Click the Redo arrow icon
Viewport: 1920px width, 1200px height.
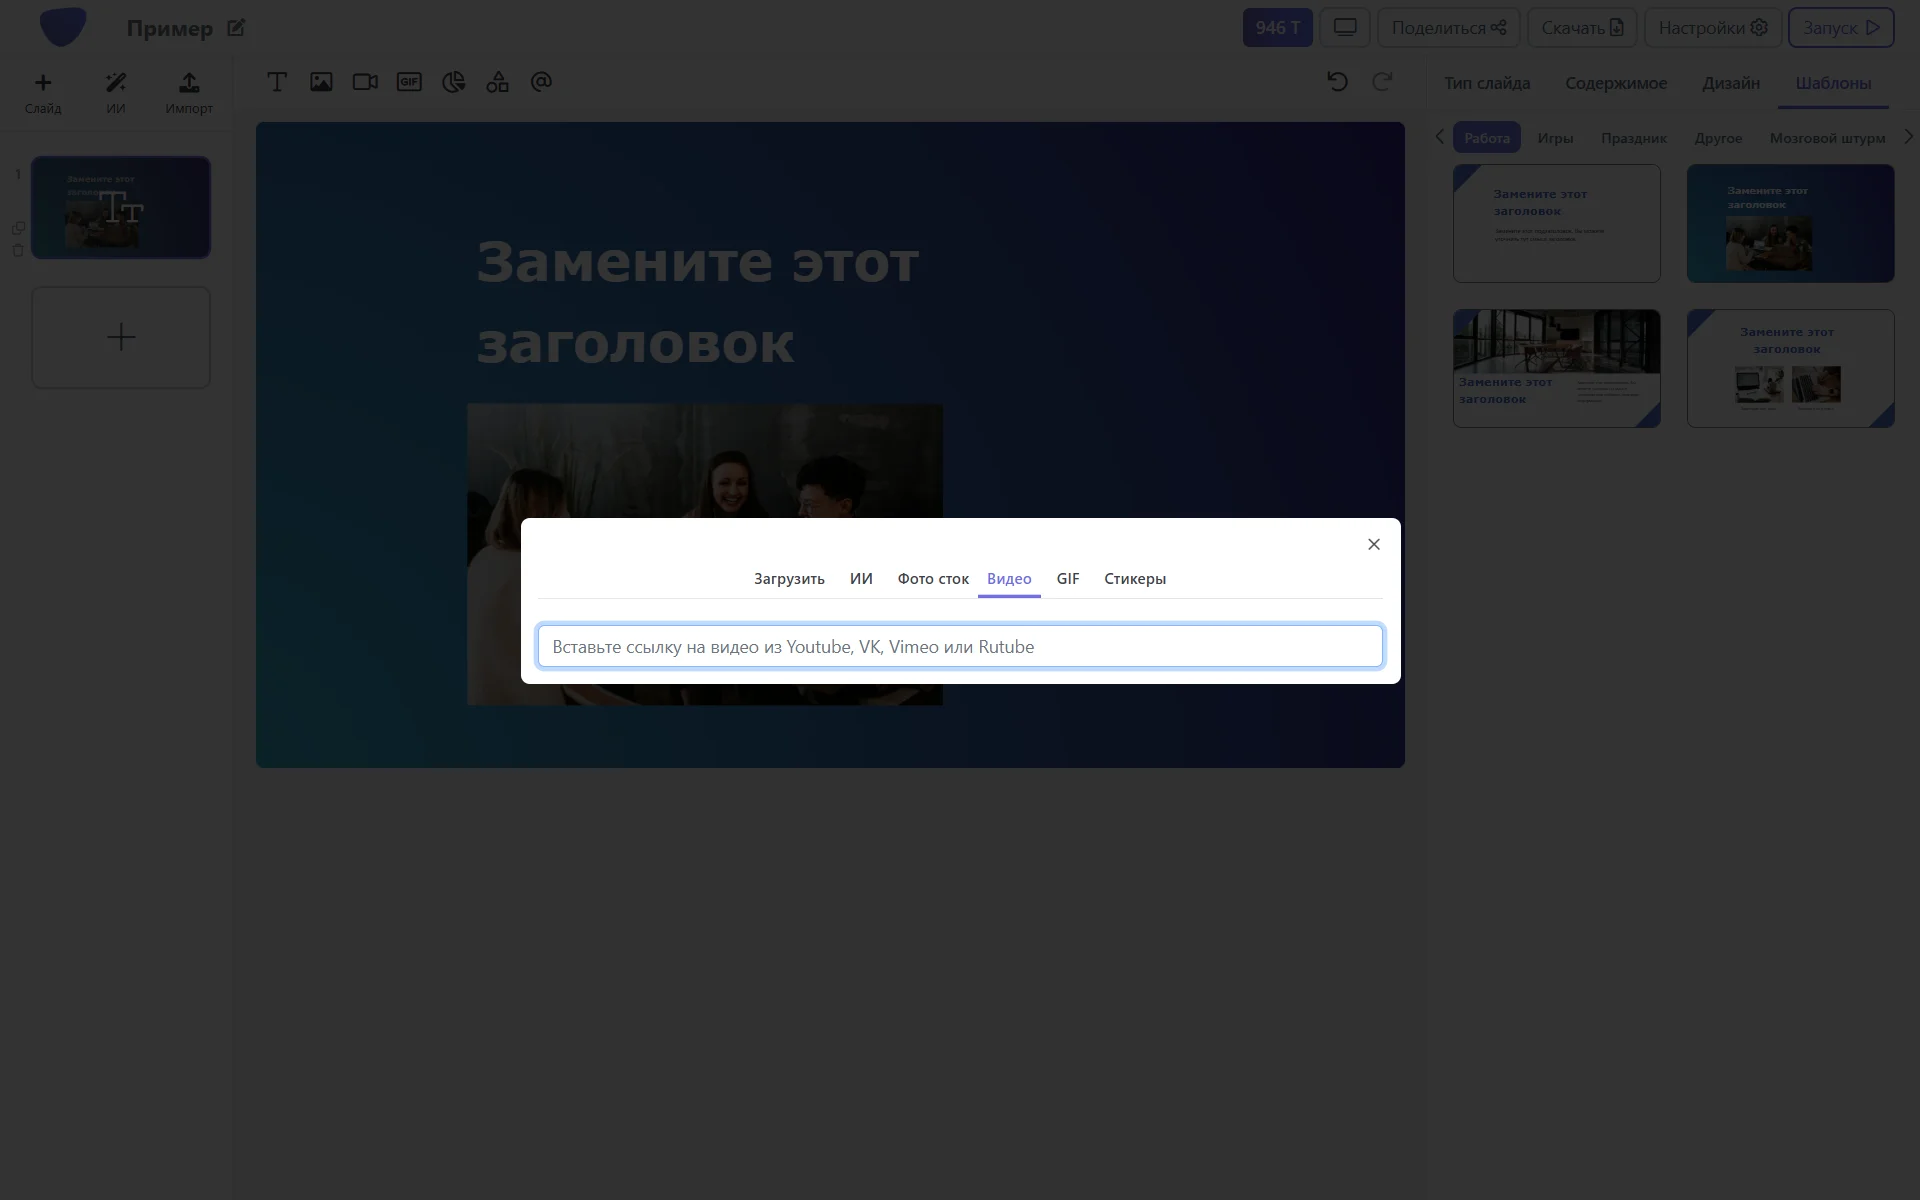[1382, 82]
